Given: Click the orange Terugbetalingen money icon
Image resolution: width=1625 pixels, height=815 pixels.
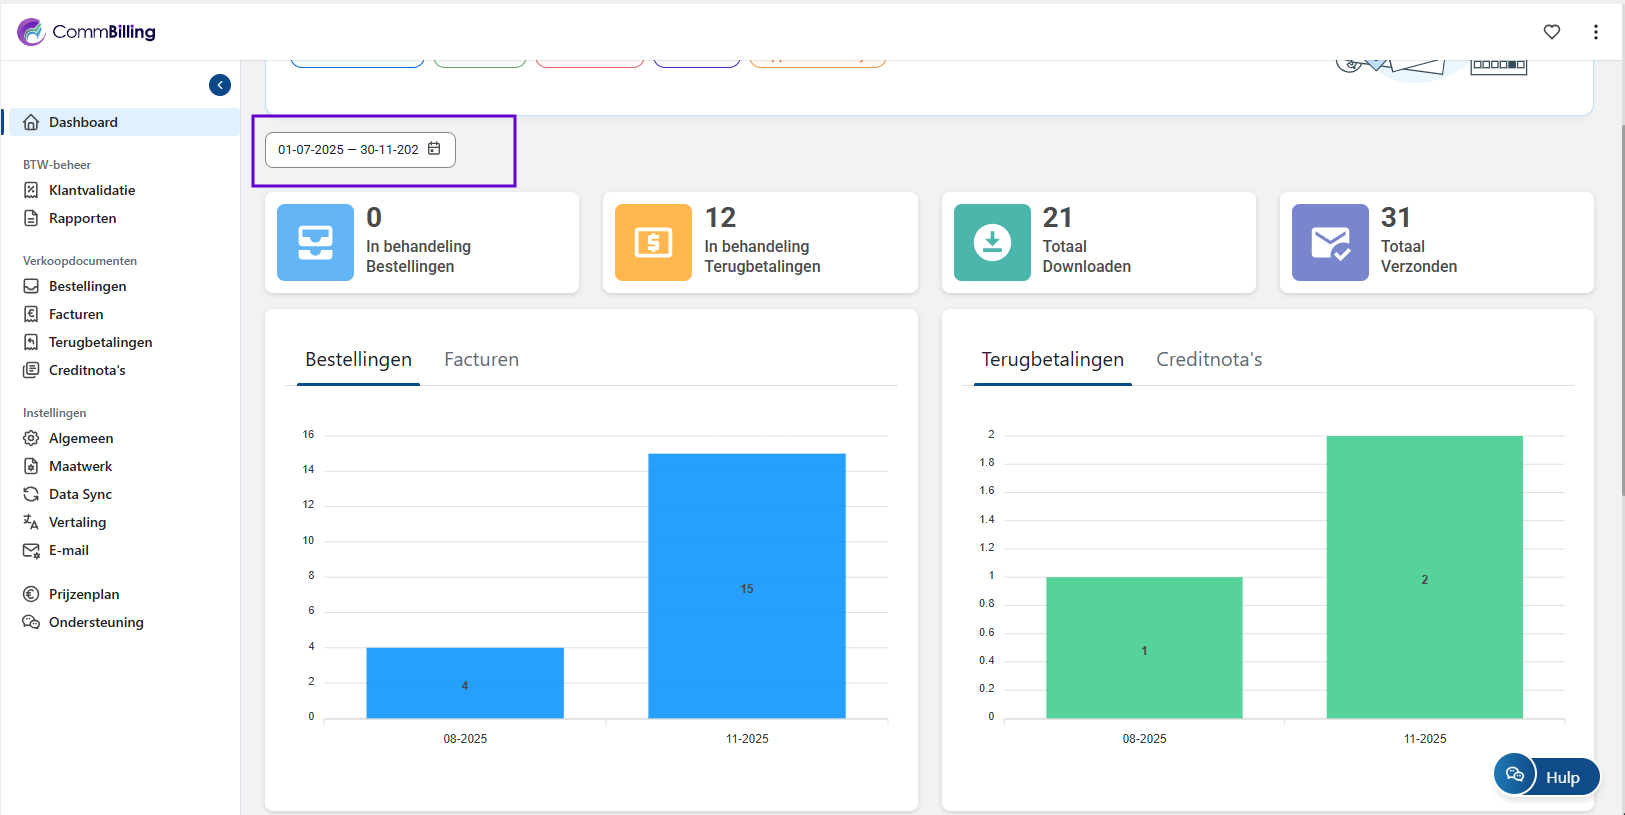Looking at the screenshot, I should 653,242.
